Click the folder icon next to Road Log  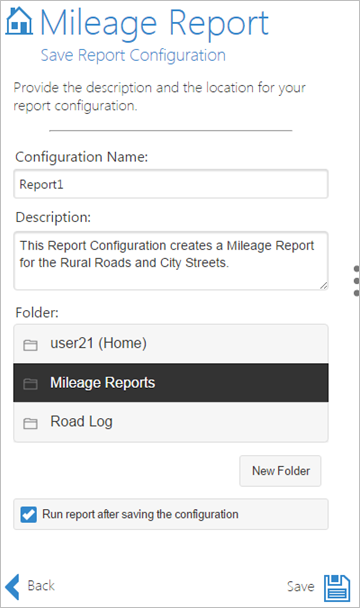[30, 423]
